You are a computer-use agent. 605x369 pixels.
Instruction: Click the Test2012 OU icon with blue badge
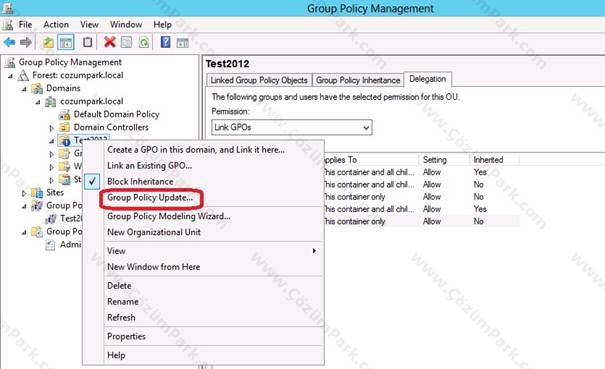pos(64,140)
